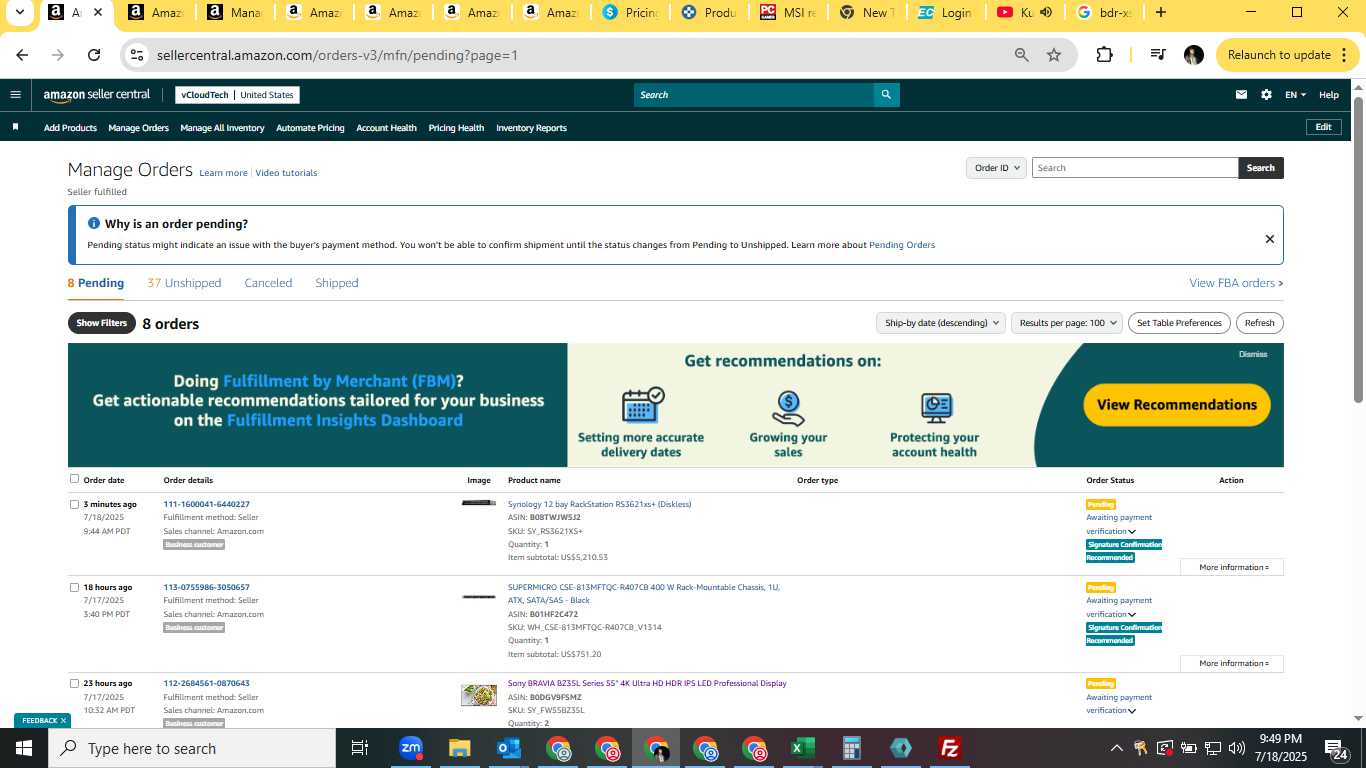
Task: Open Manage All Inventory menu
Action: [x=222, y=128]
